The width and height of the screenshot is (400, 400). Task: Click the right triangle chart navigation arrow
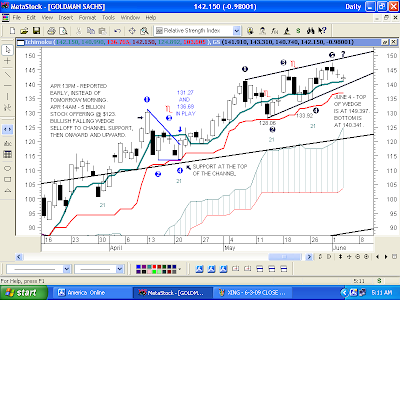click(x=386, y=257)
